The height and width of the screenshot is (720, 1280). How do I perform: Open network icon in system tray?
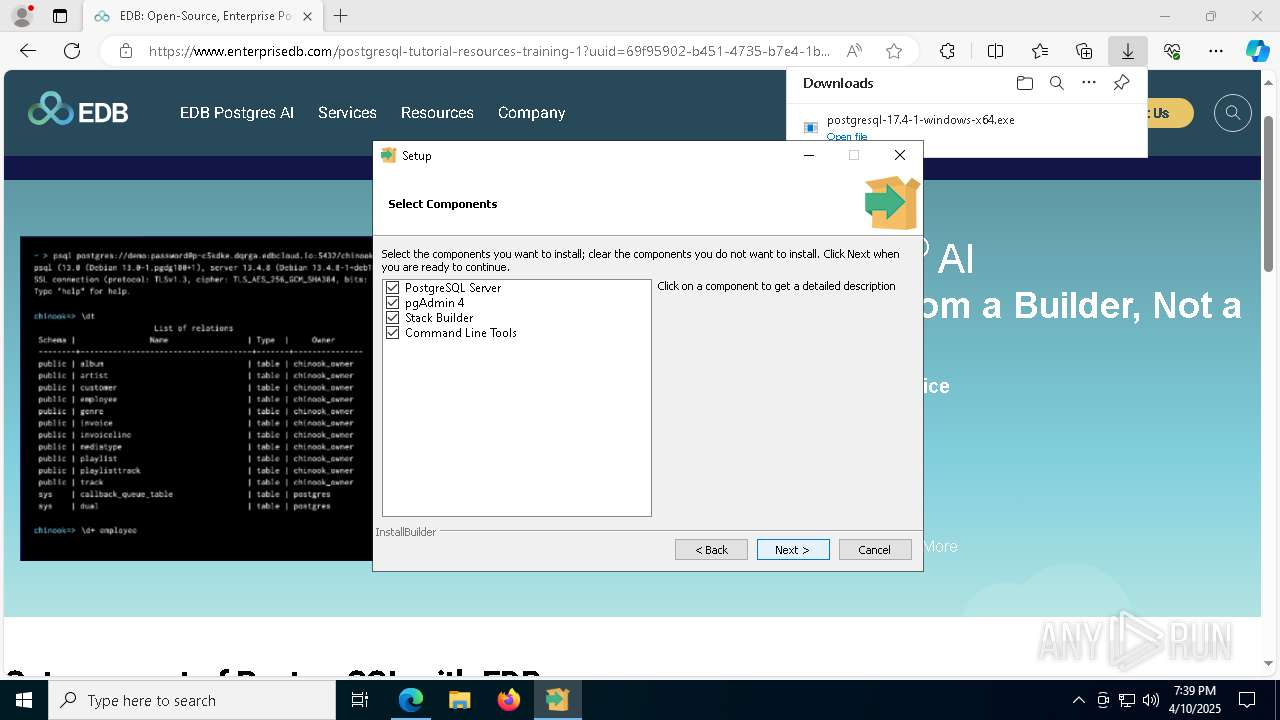[x=1127, y=700]
